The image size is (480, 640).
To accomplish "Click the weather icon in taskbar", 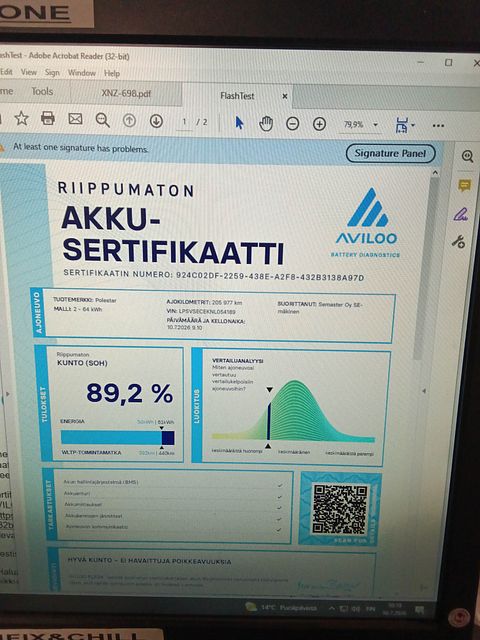I will pos(251,607).
